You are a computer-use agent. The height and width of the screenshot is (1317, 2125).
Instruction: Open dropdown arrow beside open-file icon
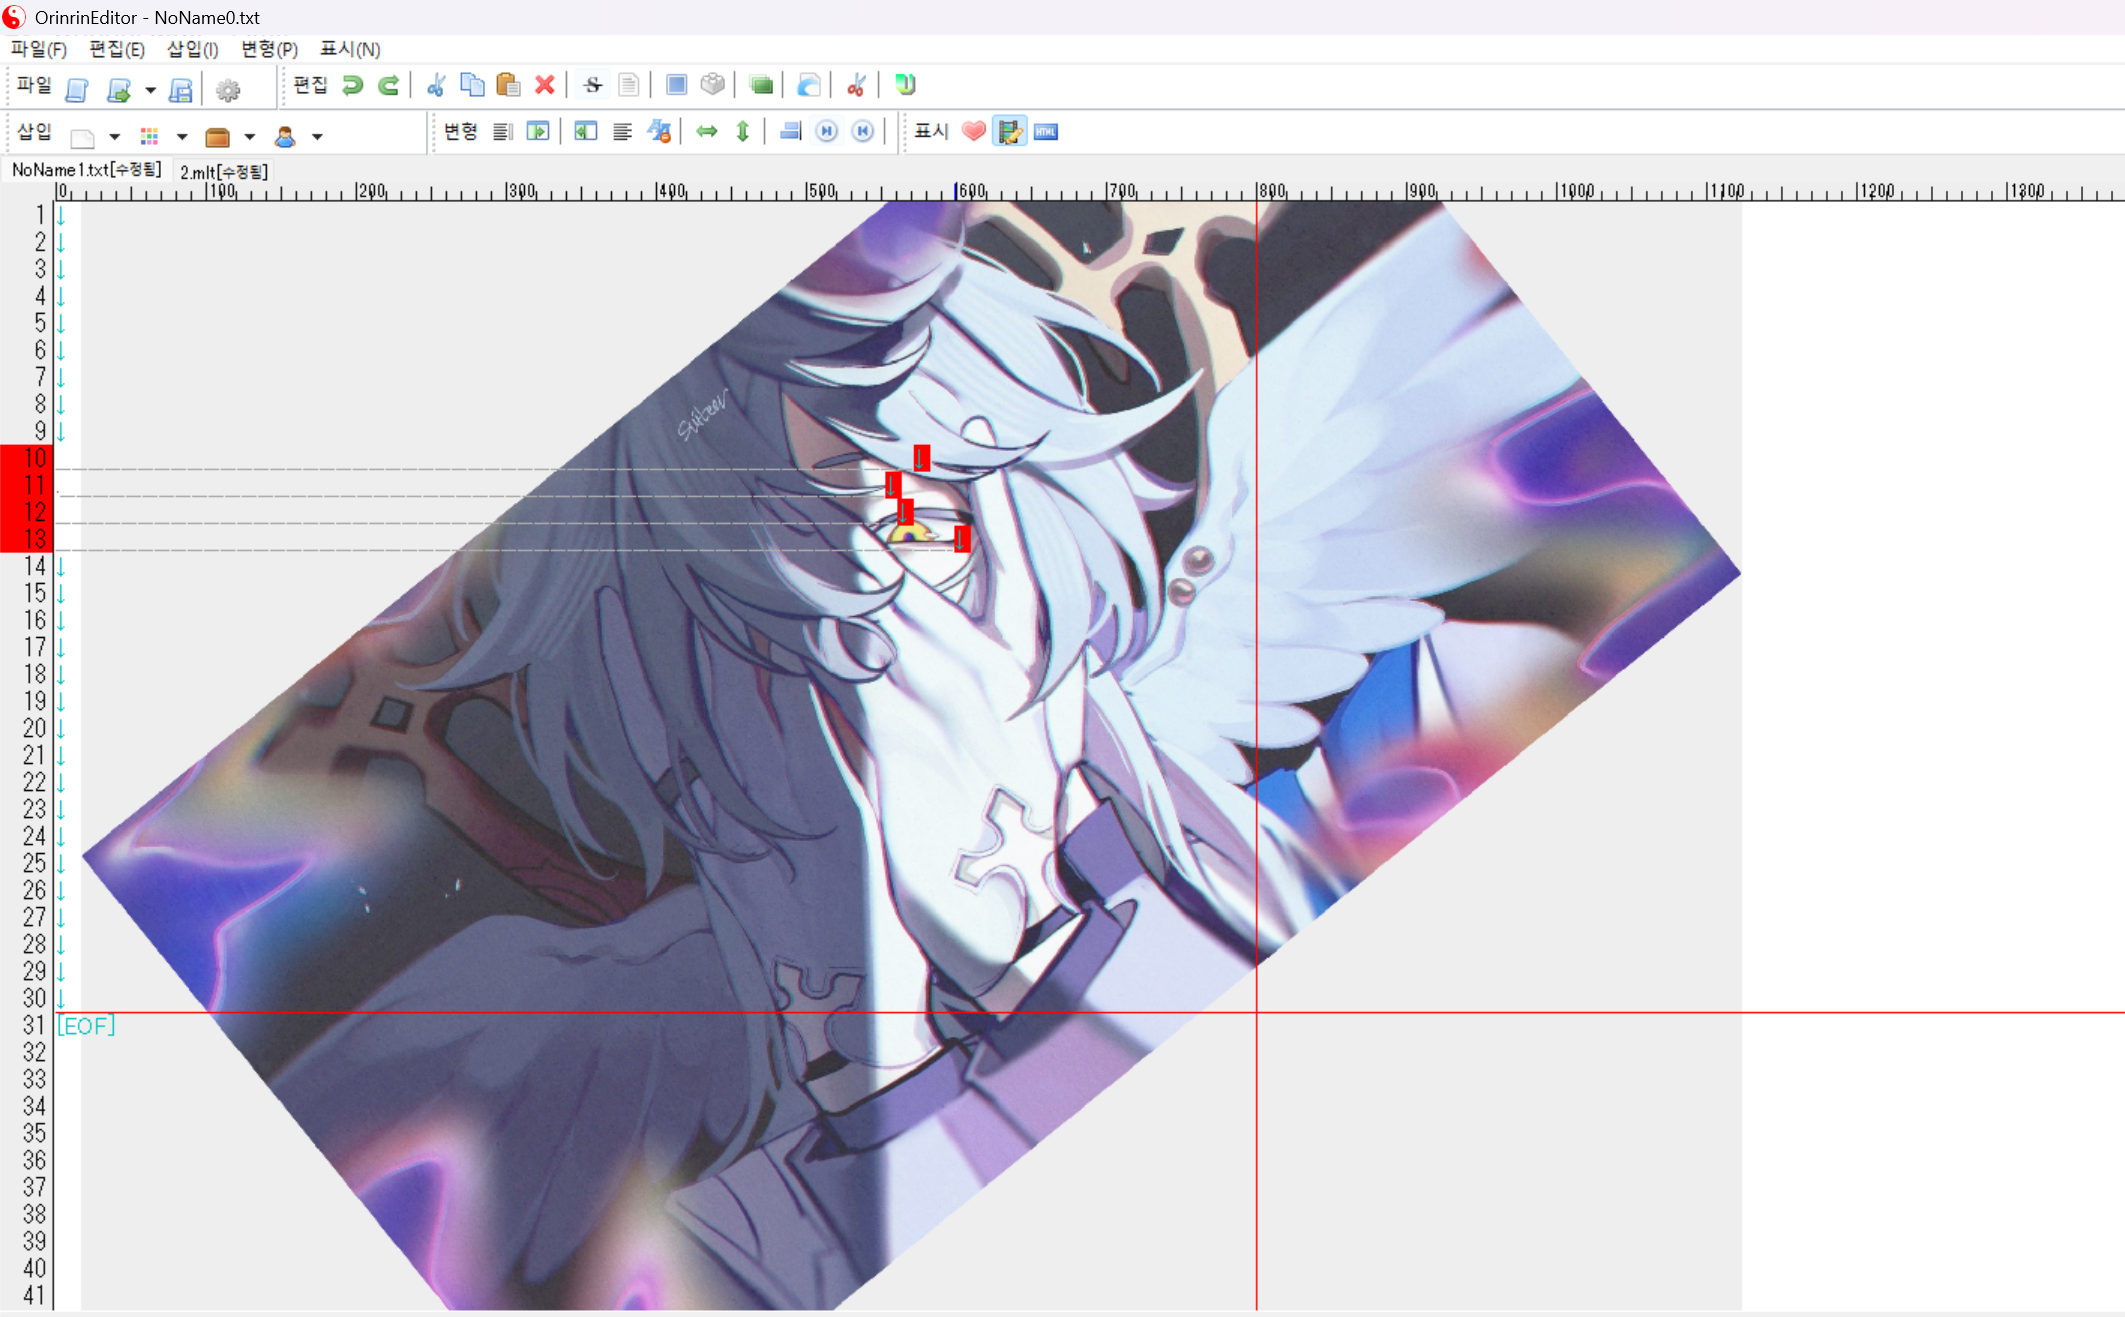pyautogui.click(x=150, y=90)
